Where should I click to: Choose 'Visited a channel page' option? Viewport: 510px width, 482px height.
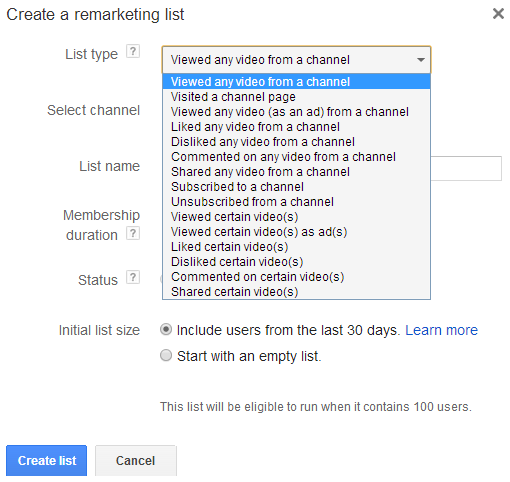pos(296,97)
